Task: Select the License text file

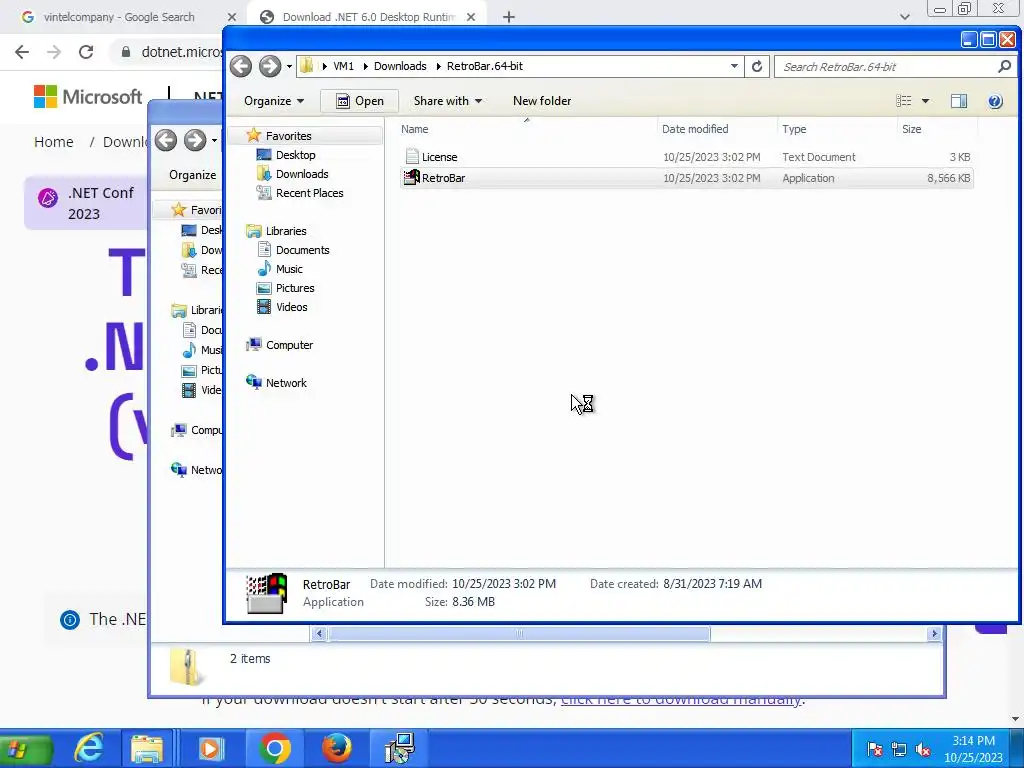Action: [x=686, y=157]
